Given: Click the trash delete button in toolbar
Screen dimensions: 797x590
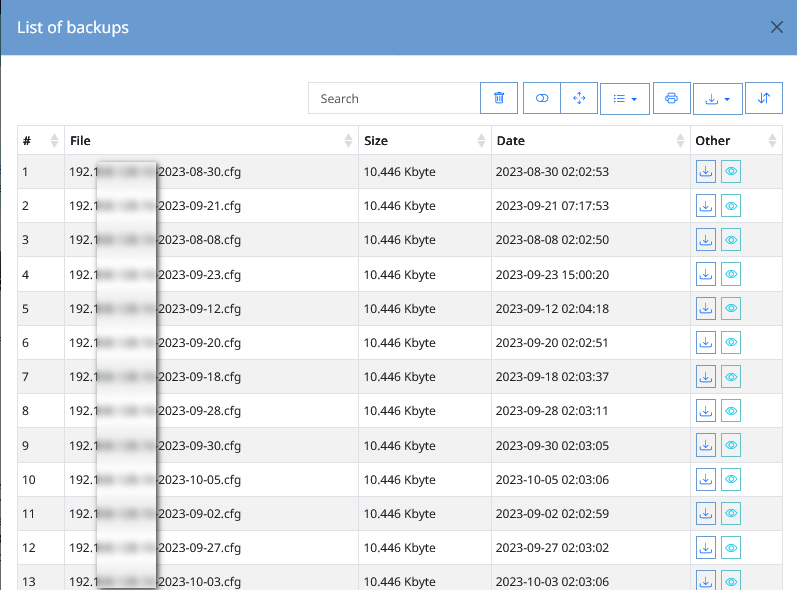Looking at the screenshot, I should point(499,98).
